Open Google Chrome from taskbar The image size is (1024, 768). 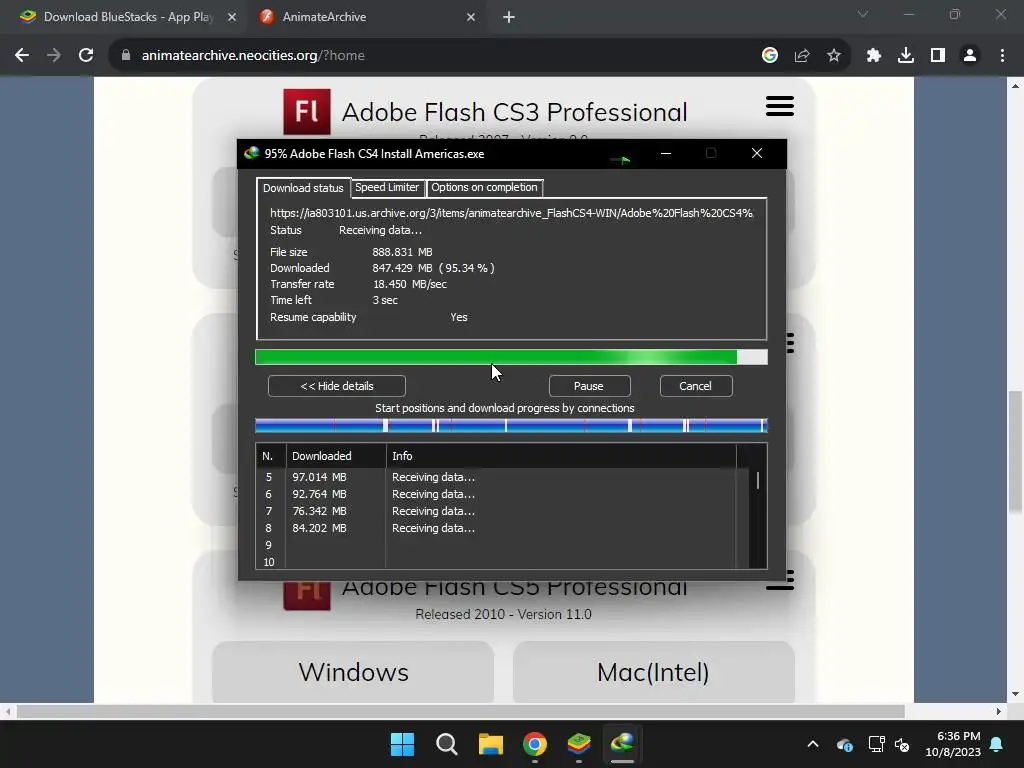(x=535, y=744)
